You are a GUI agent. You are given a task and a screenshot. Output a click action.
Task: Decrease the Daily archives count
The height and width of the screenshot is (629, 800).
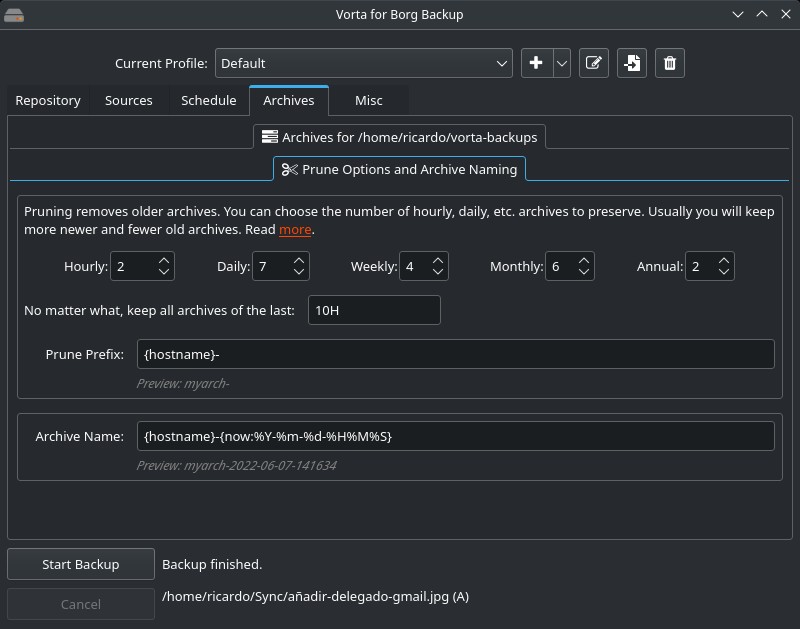coord(299,272)
